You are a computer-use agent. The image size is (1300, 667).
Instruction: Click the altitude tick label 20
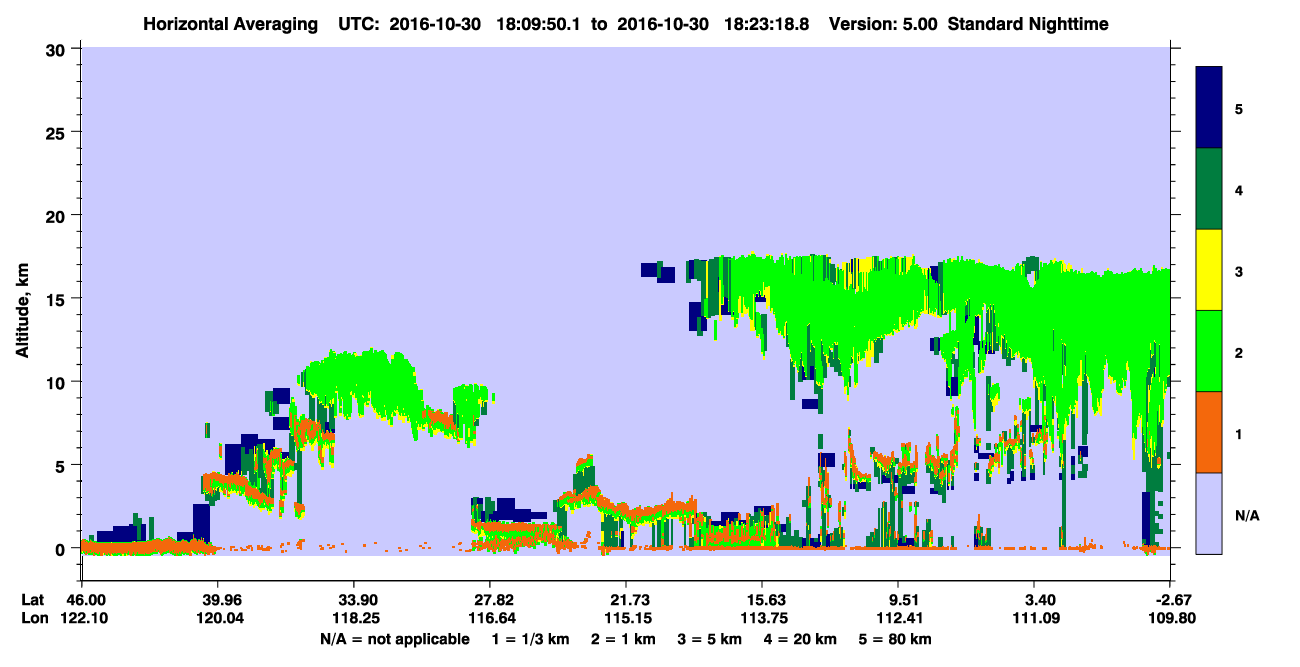click(58, 215)
